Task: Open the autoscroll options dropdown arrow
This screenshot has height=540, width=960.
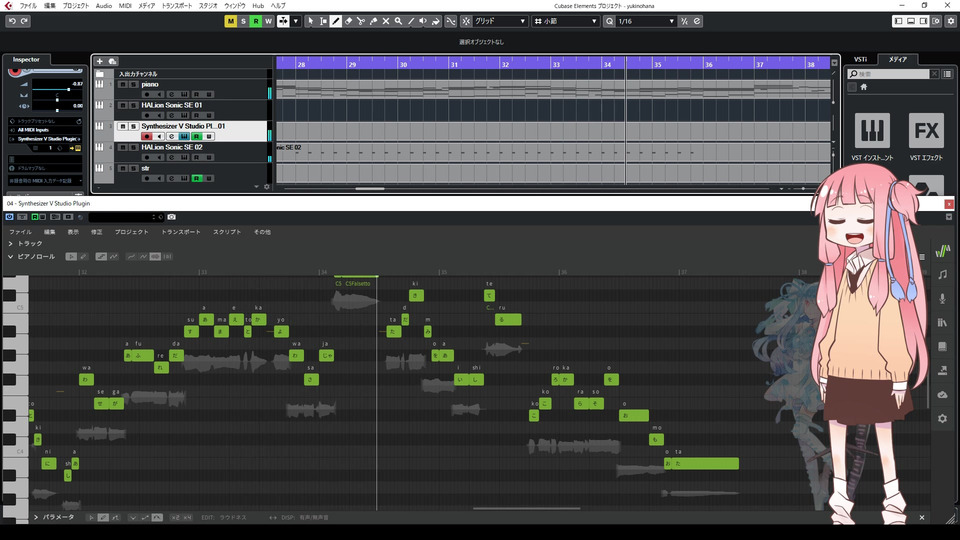Action: [x=296, y=21]
